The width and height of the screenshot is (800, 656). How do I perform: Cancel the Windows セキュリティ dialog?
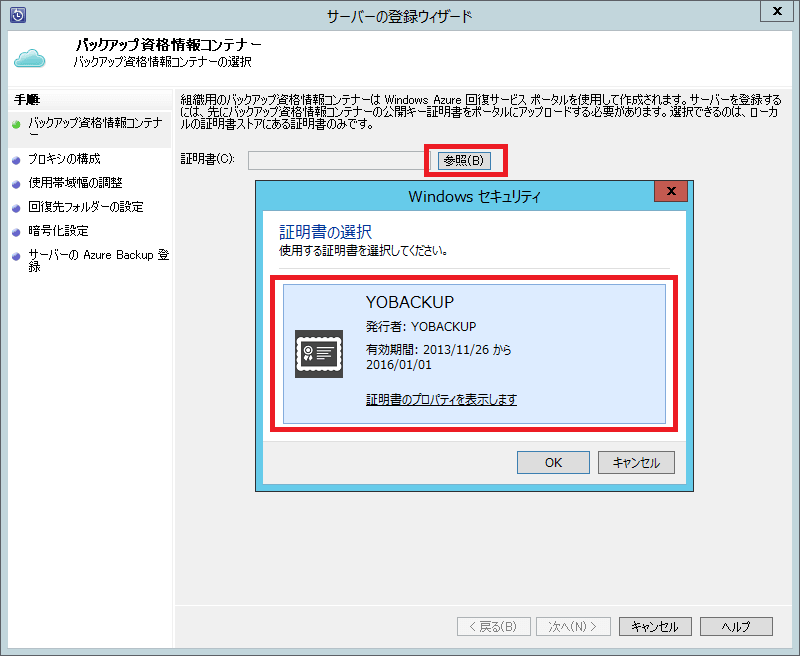[x=636, y=461]
